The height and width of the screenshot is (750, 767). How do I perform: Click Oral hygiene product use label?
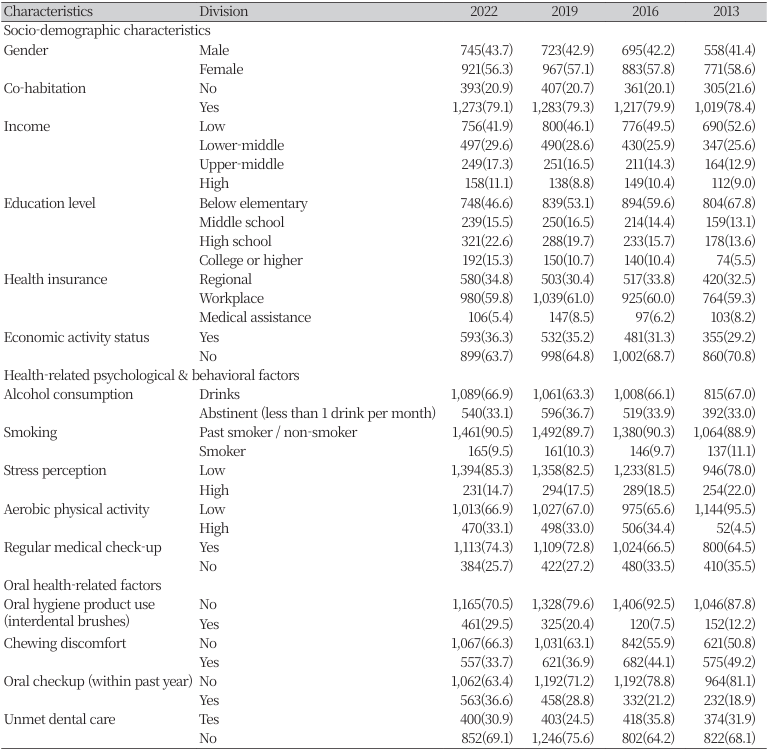(x=79, y=605)
